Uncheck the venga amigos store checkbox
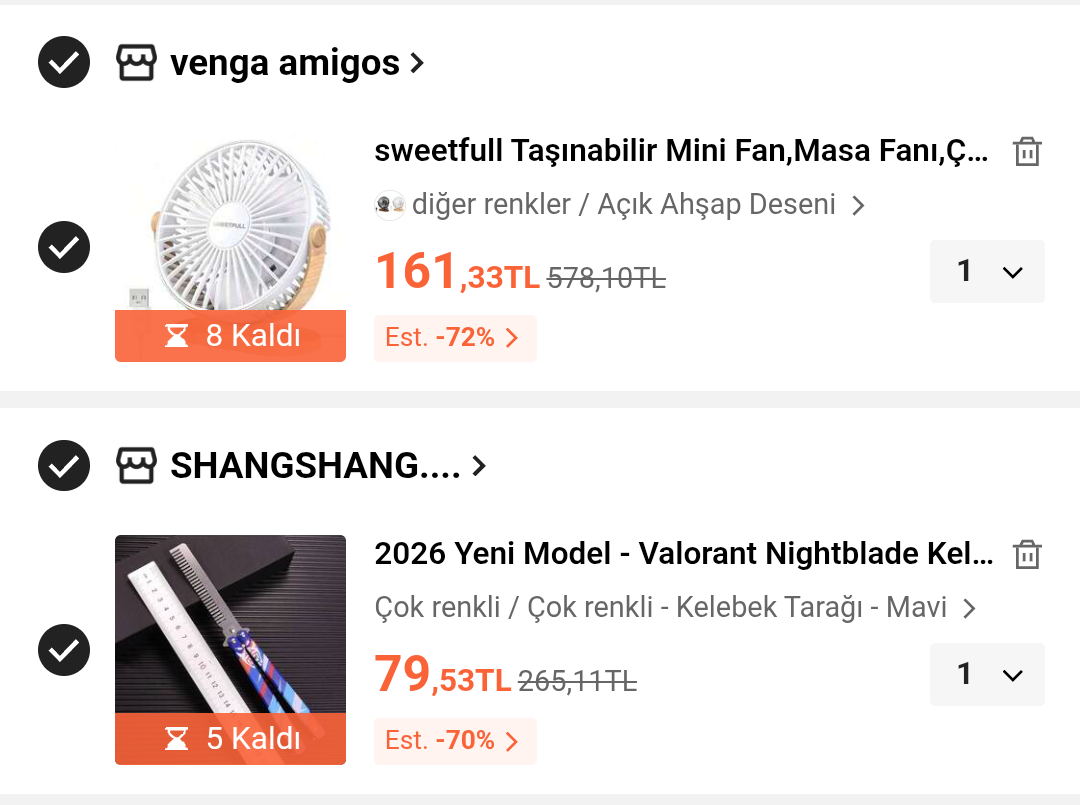Image resolution: width=1080 pixels, height=805 pixels. [x=64, y=62]
